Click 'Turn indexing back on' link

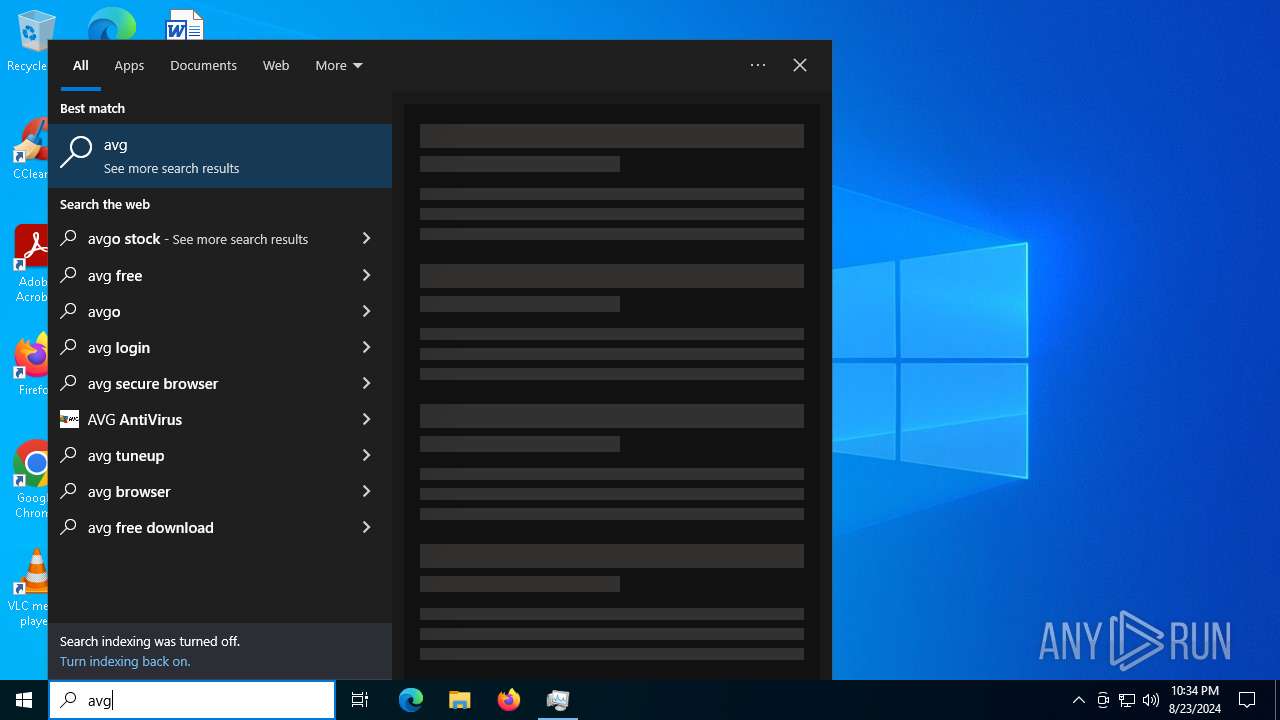coord(125,662)
